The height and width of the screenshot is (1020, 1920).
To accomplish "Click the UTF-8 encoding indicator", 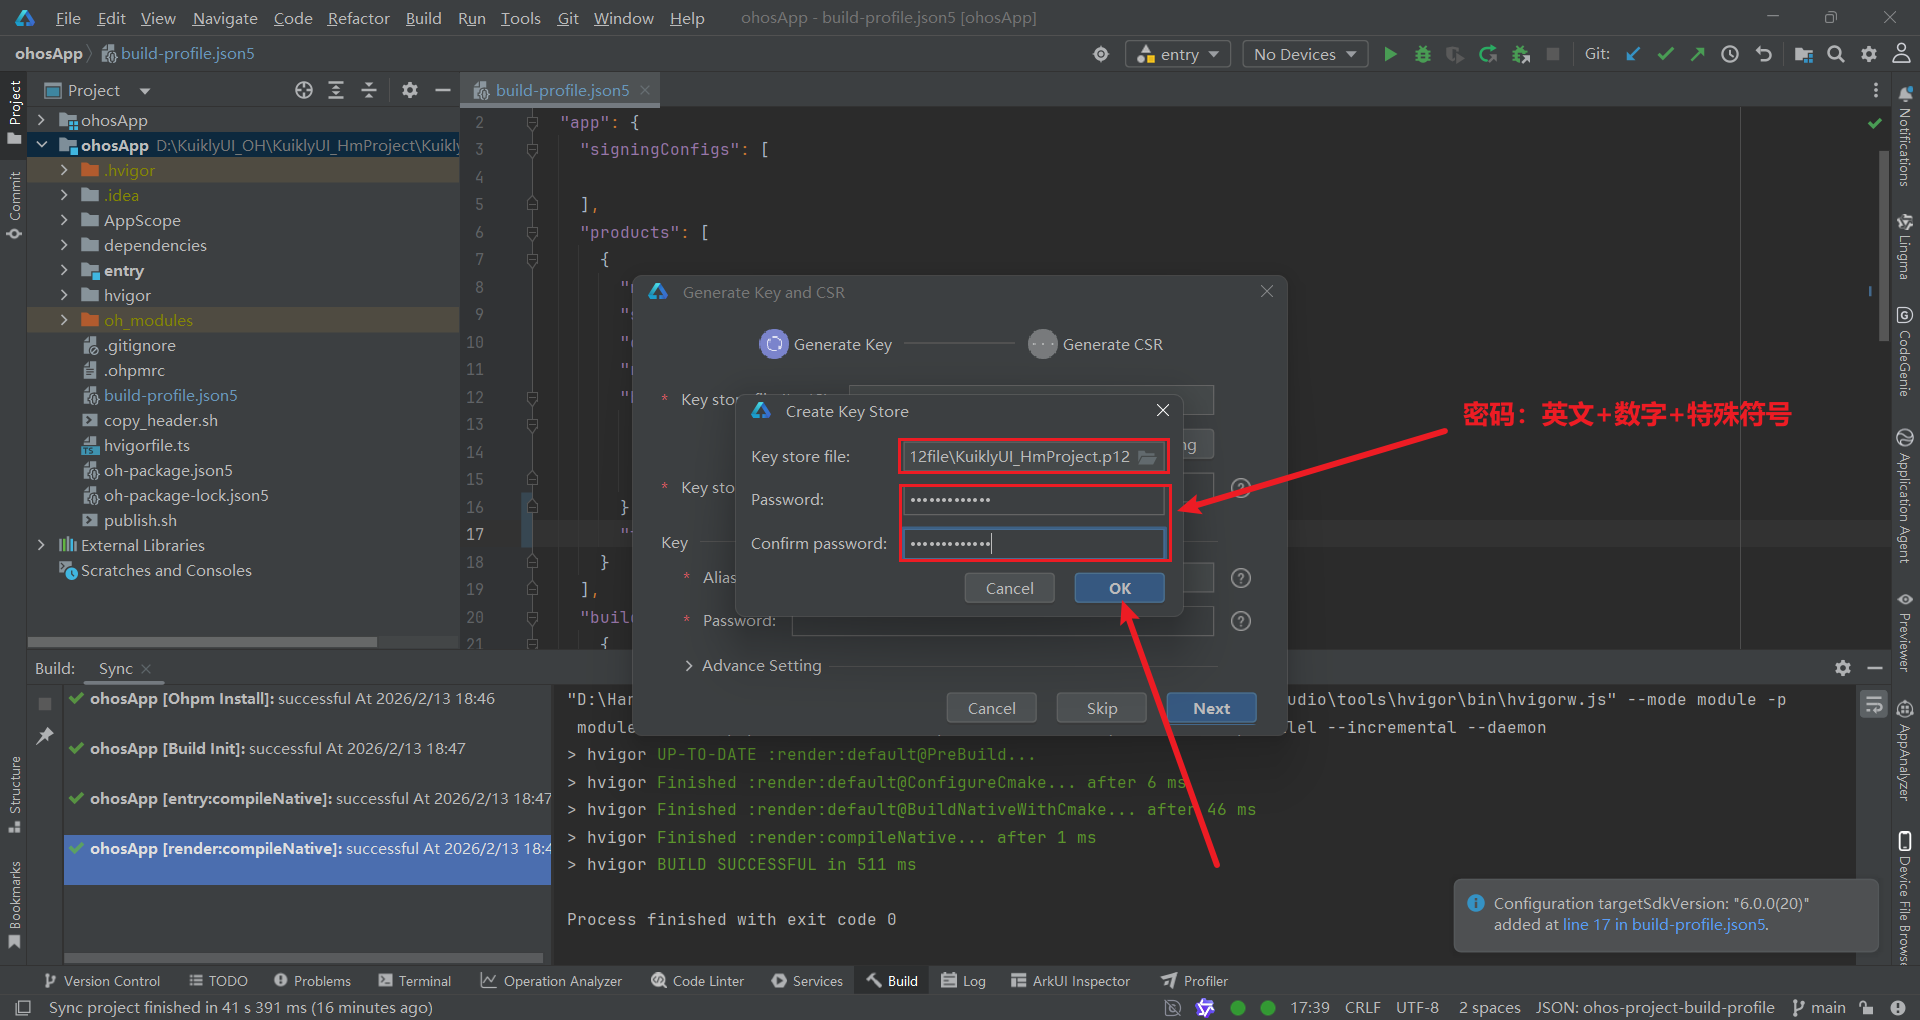I will [1417, 1007].
